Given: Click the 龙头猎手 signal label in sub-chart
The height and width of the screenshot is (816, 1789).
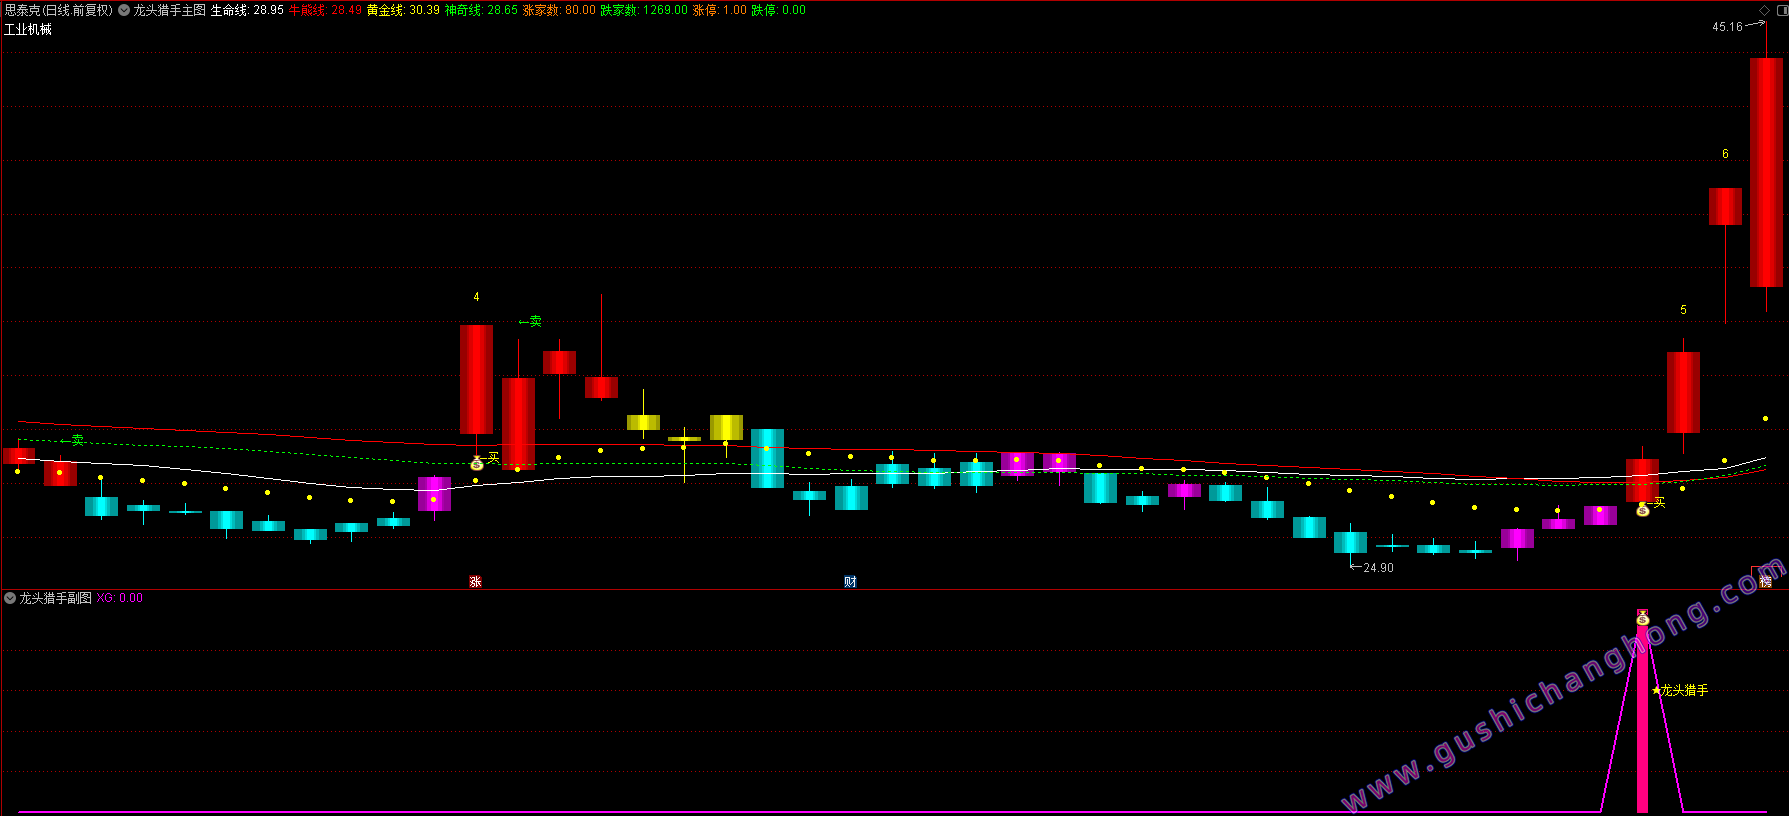Looking at the screenshot, I should click(x=1684, y=690).
